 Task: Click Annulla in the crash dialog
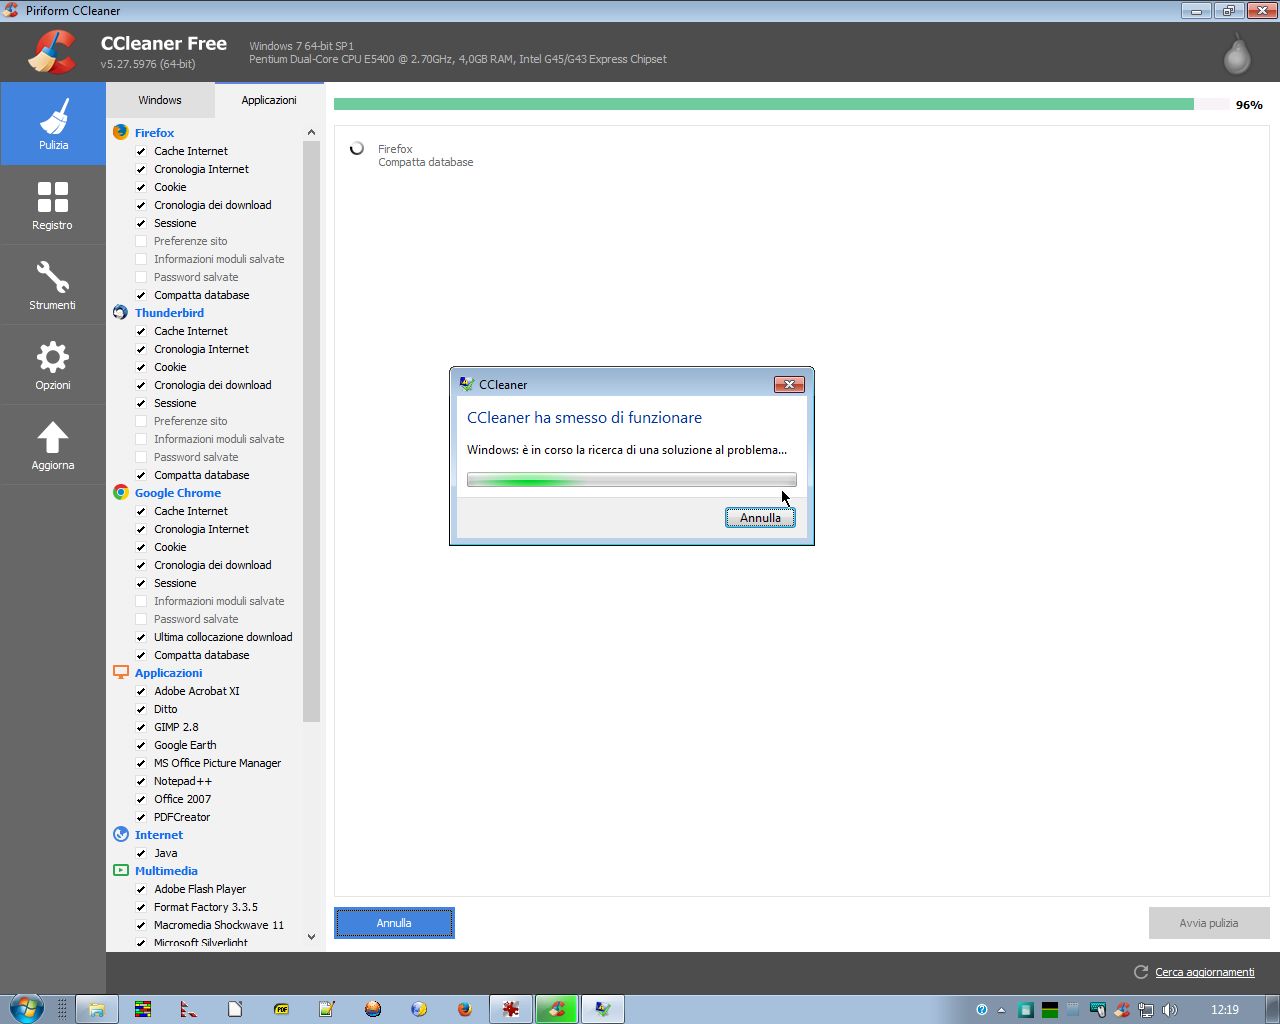(x=760, y=517)
